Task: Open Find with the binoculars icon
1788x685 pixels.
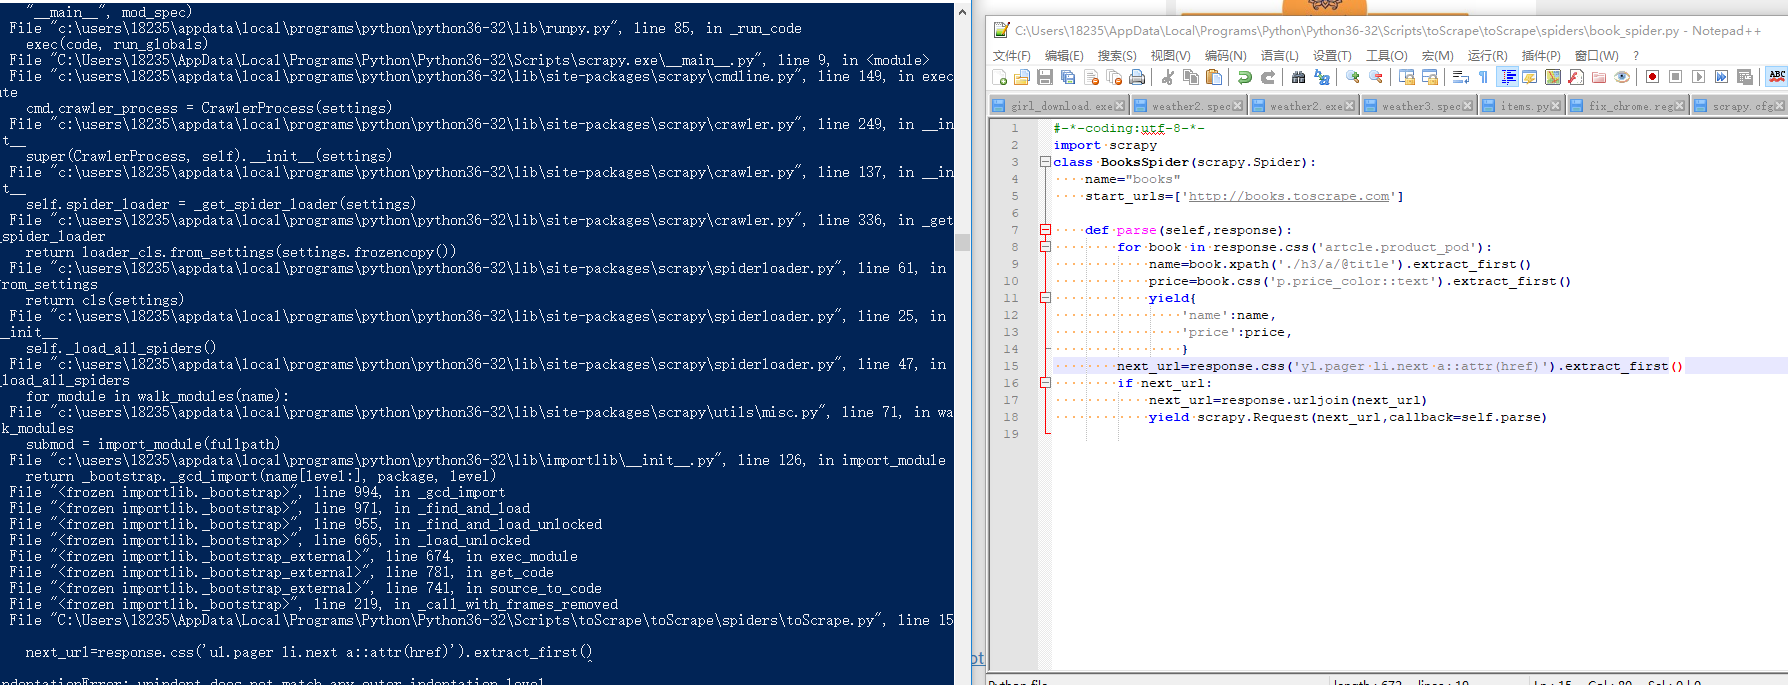Action: 1298,77
